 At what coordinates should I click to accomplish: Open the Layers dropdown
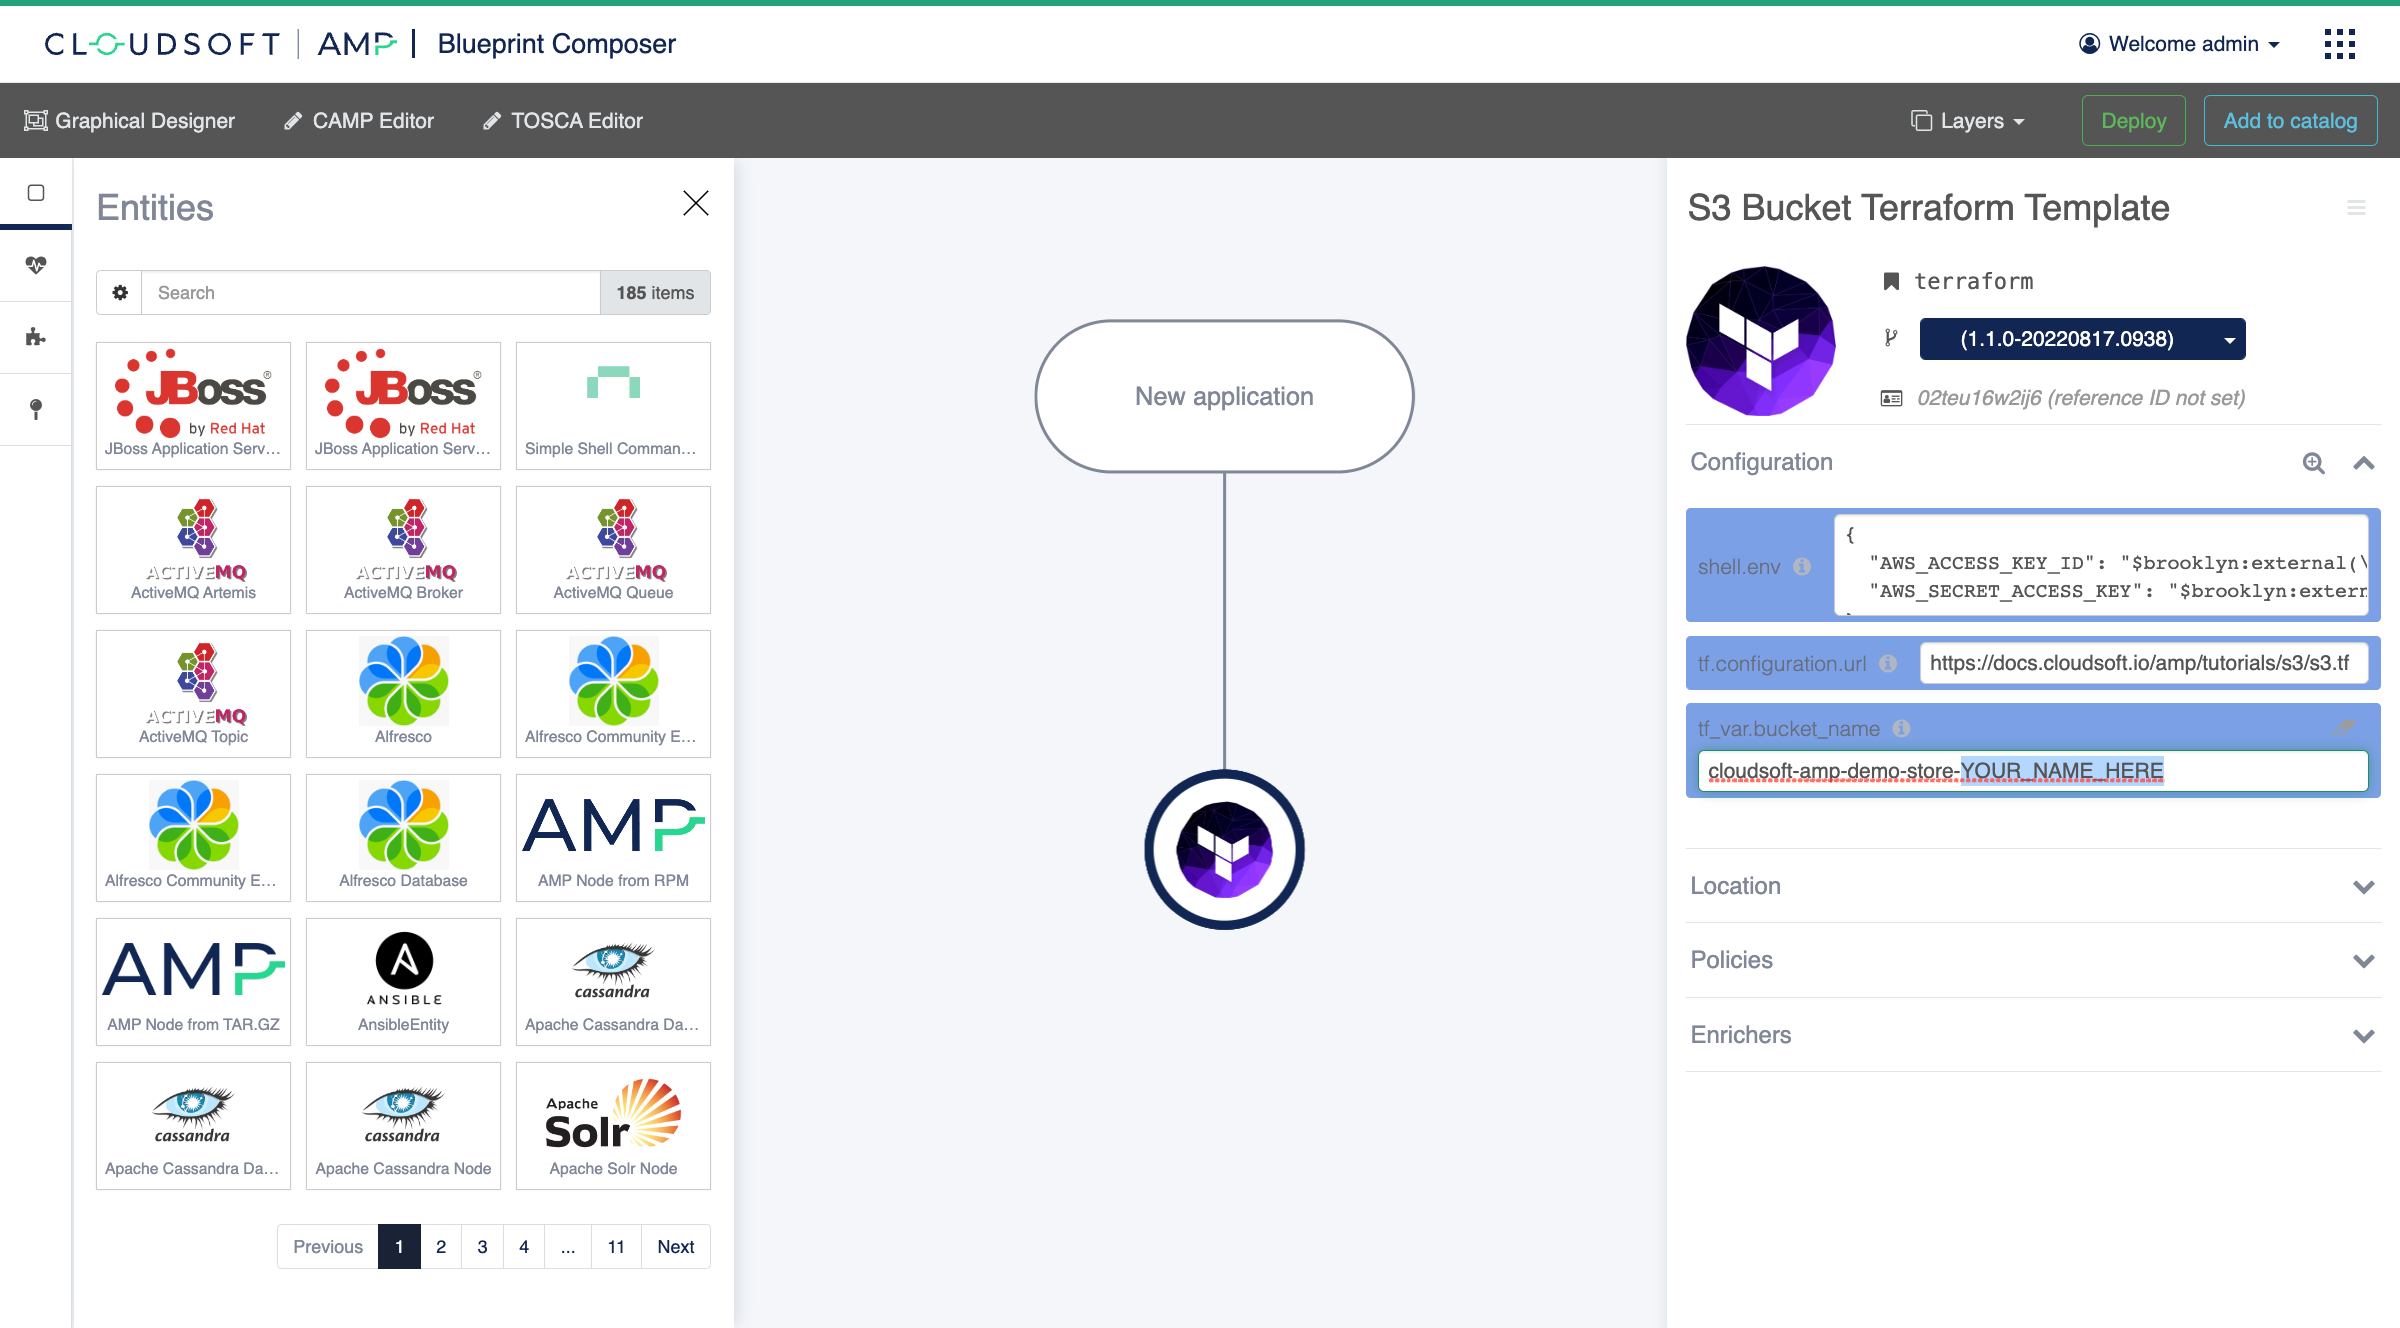(x=1968, y=121)
